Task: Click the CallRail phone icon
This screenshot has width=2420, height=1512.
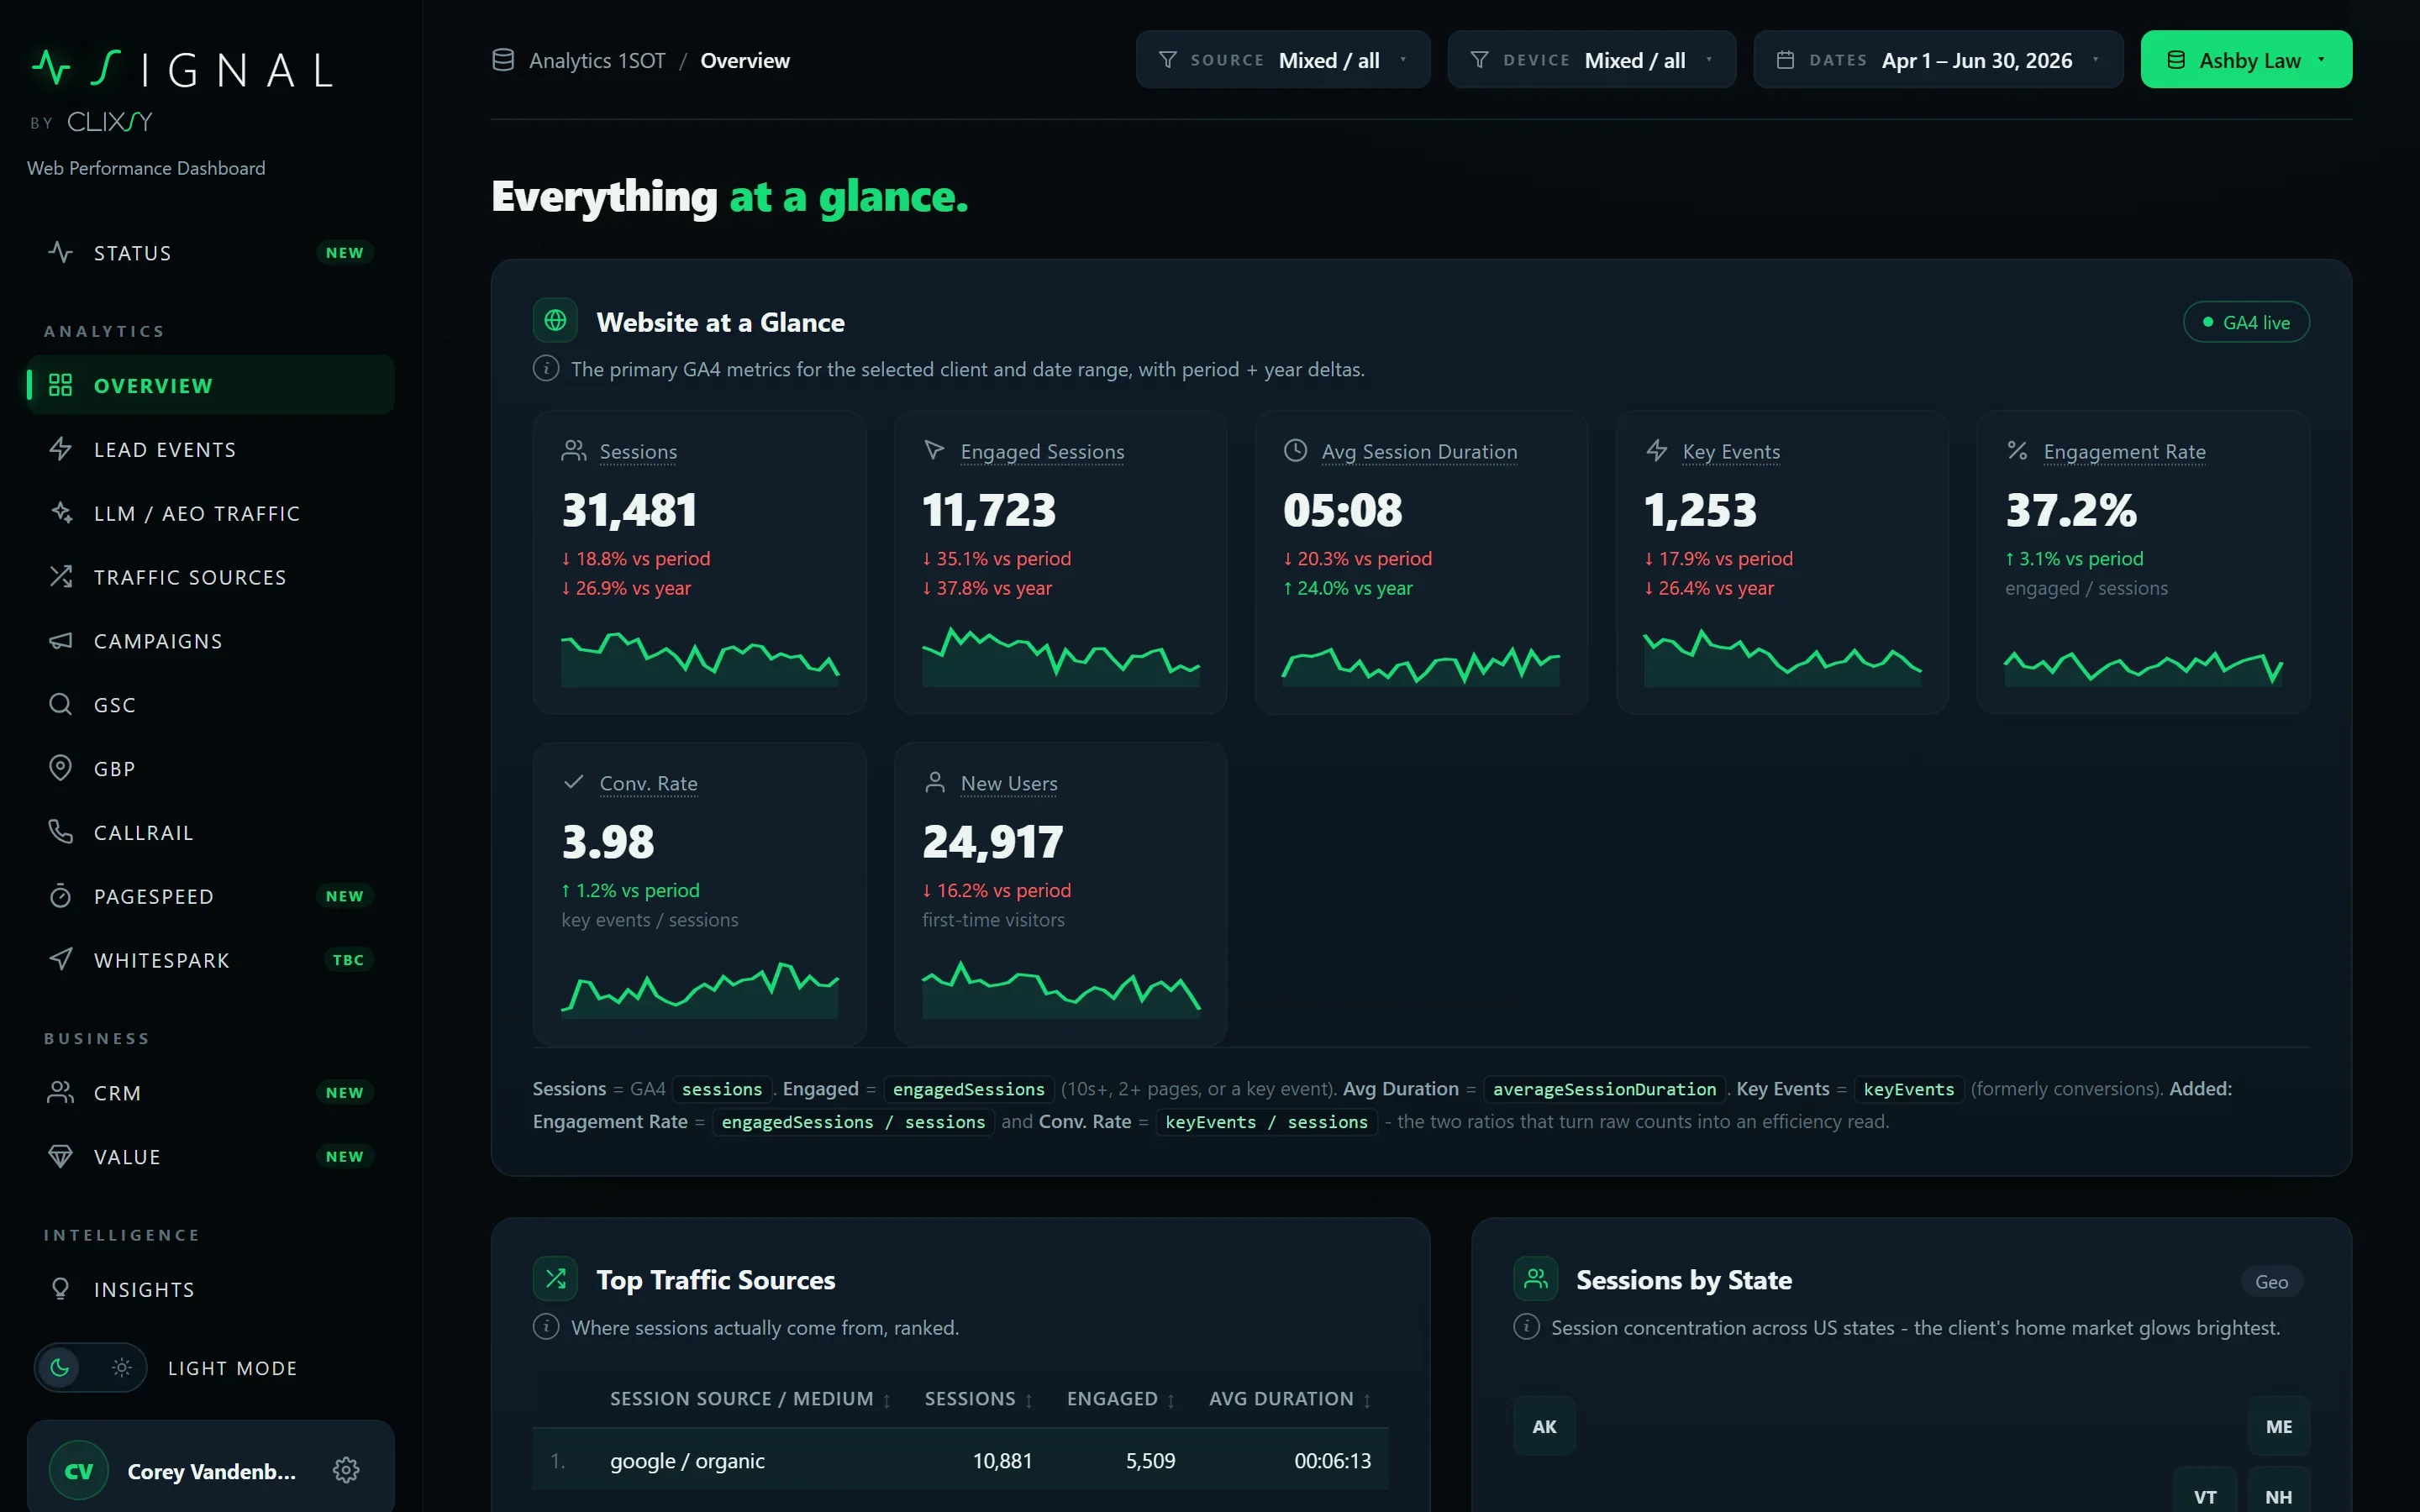Action: pos(60,832)
